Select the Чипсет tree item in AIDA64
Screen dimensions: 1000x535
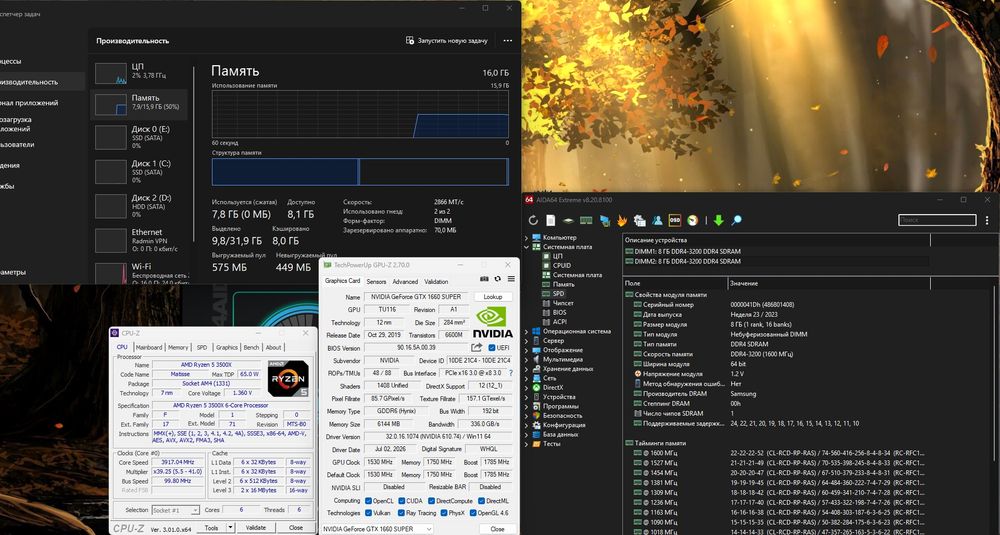[558, 303]
